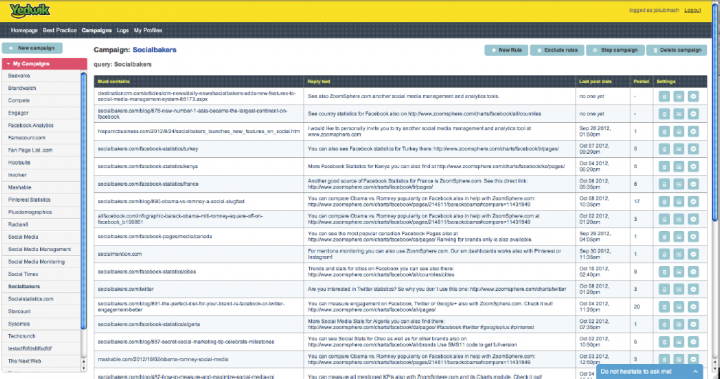The height and width of the screenshot is (379, 720).
Task: Click trash icon in the france statistics row
Action: [x=664, y=184]
